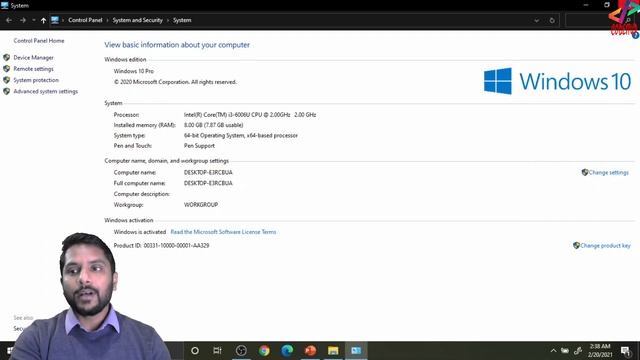Open Microsoft Edge from taskbar
Screen dimensions: 640x360
tap(287, 351)
